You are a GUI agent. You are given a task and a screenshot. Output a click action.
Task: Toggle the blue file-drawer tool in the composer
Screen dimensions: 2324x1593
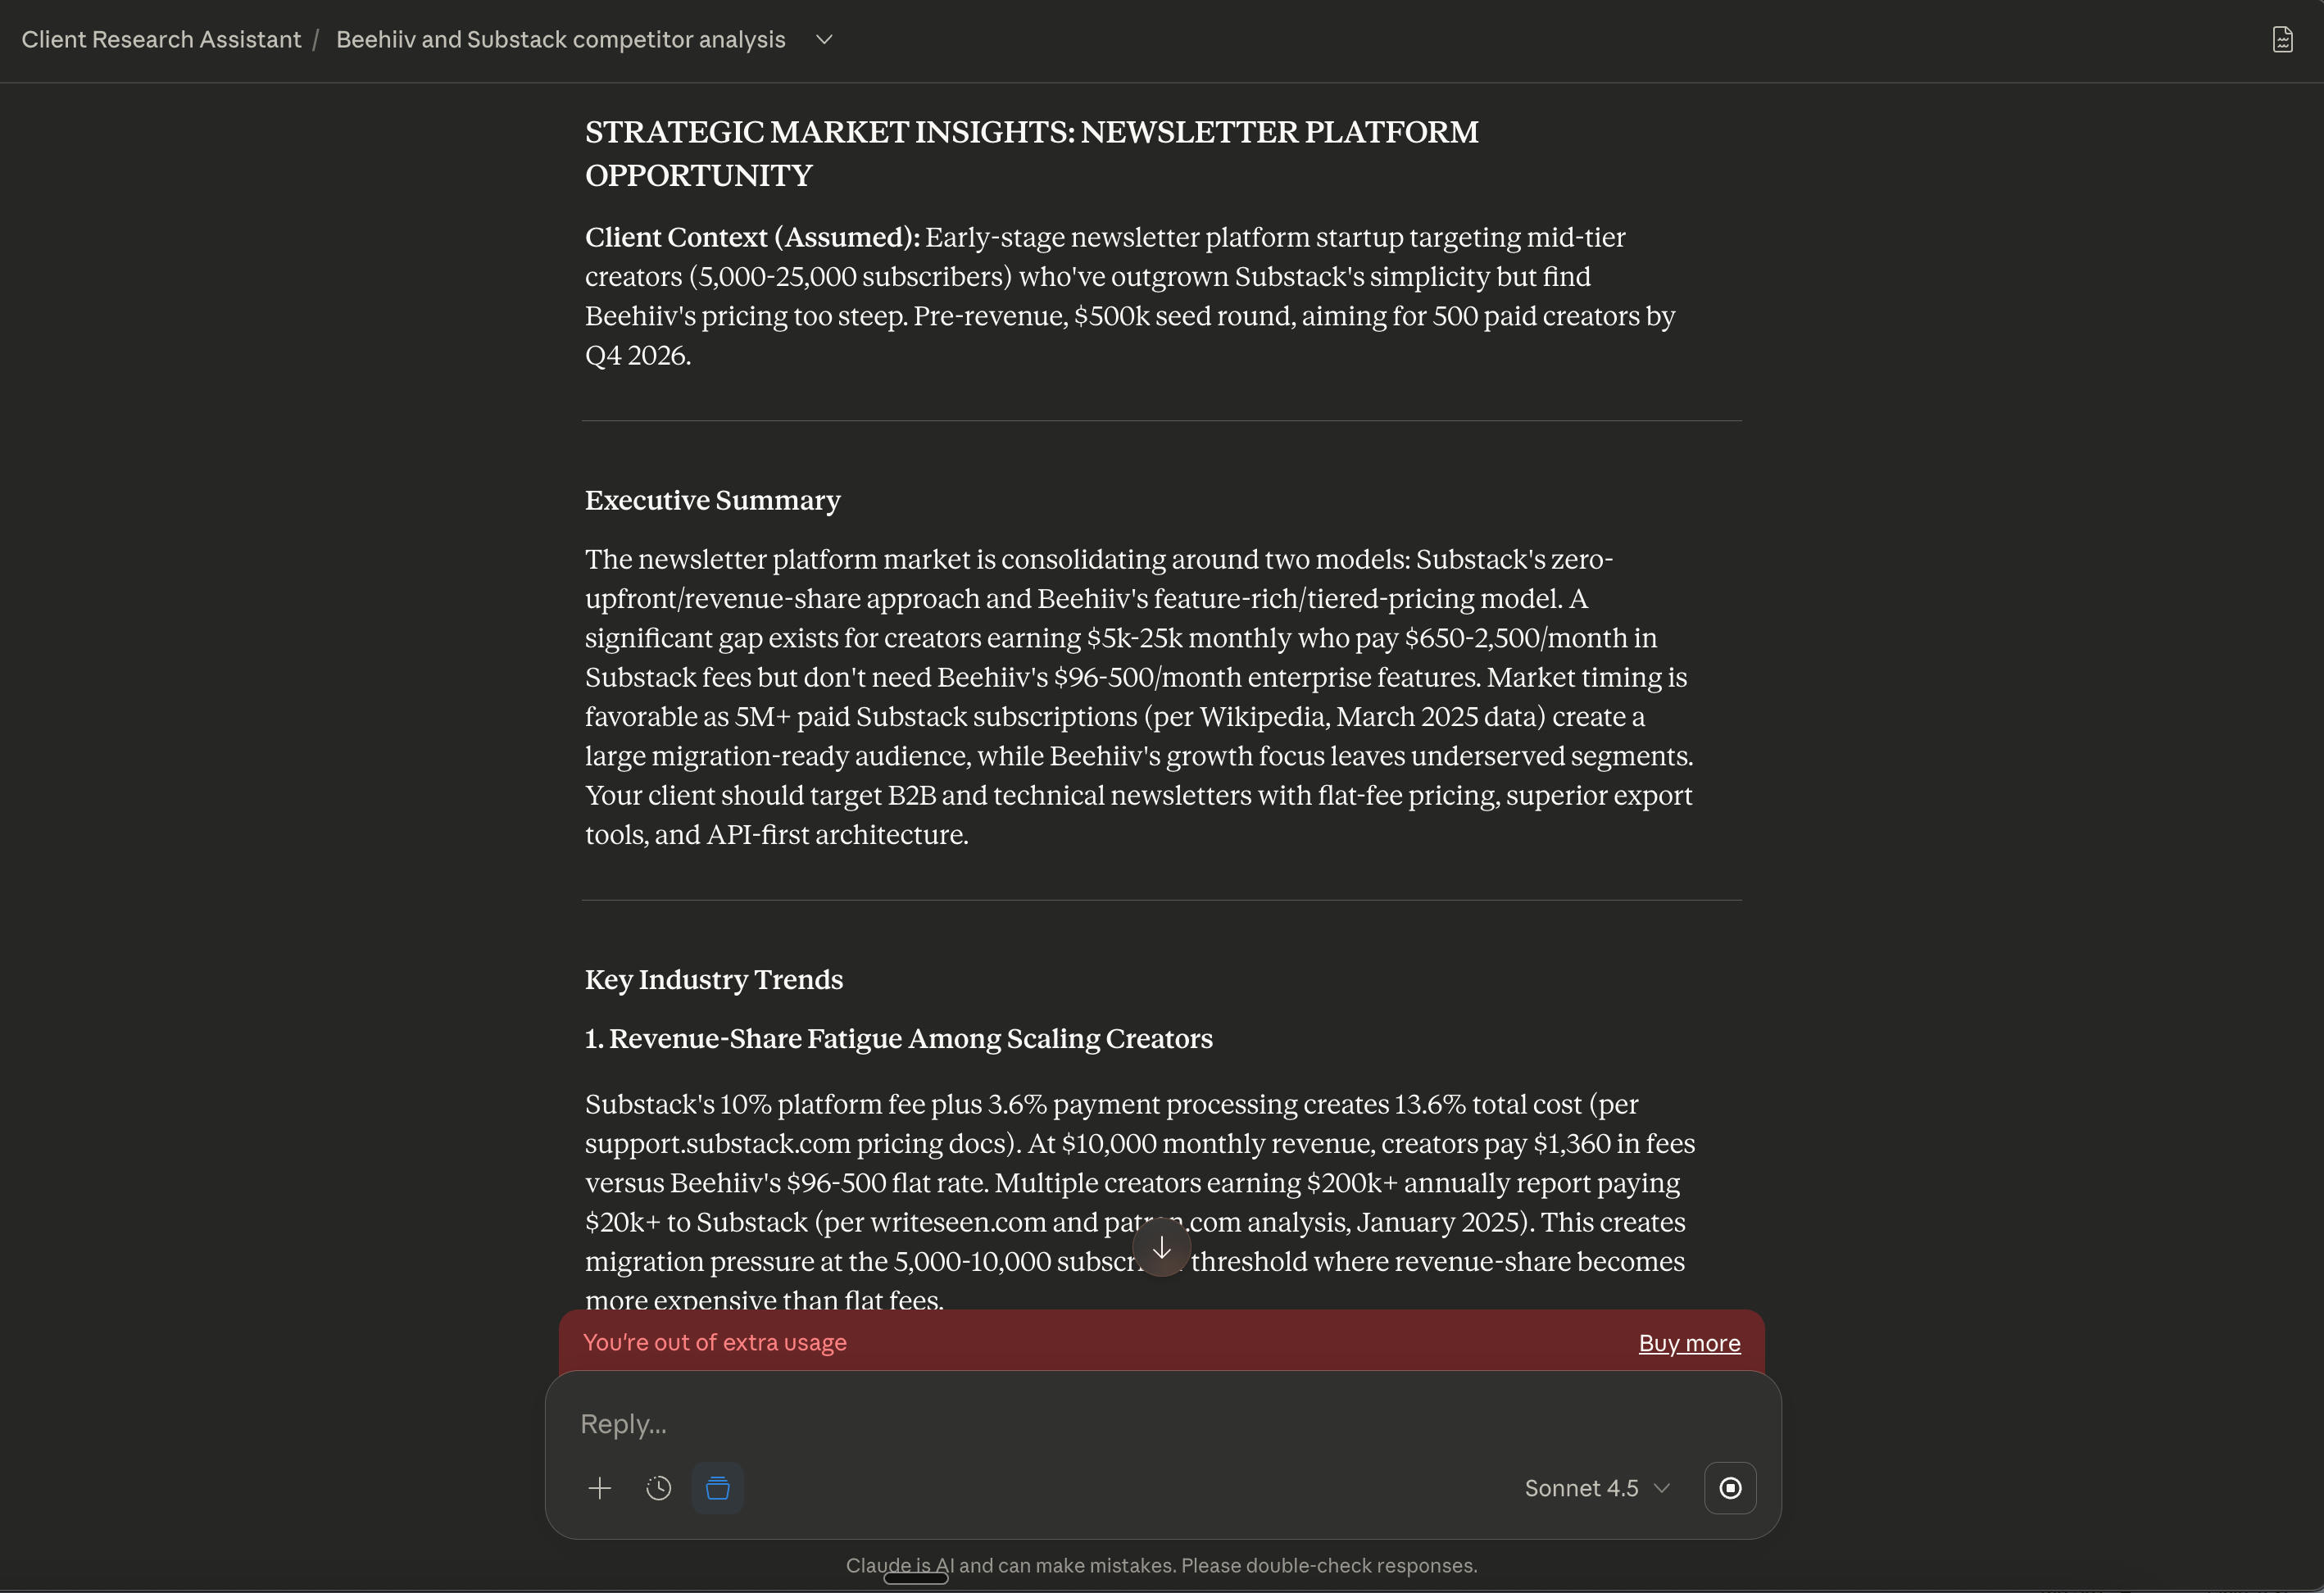717,1488
